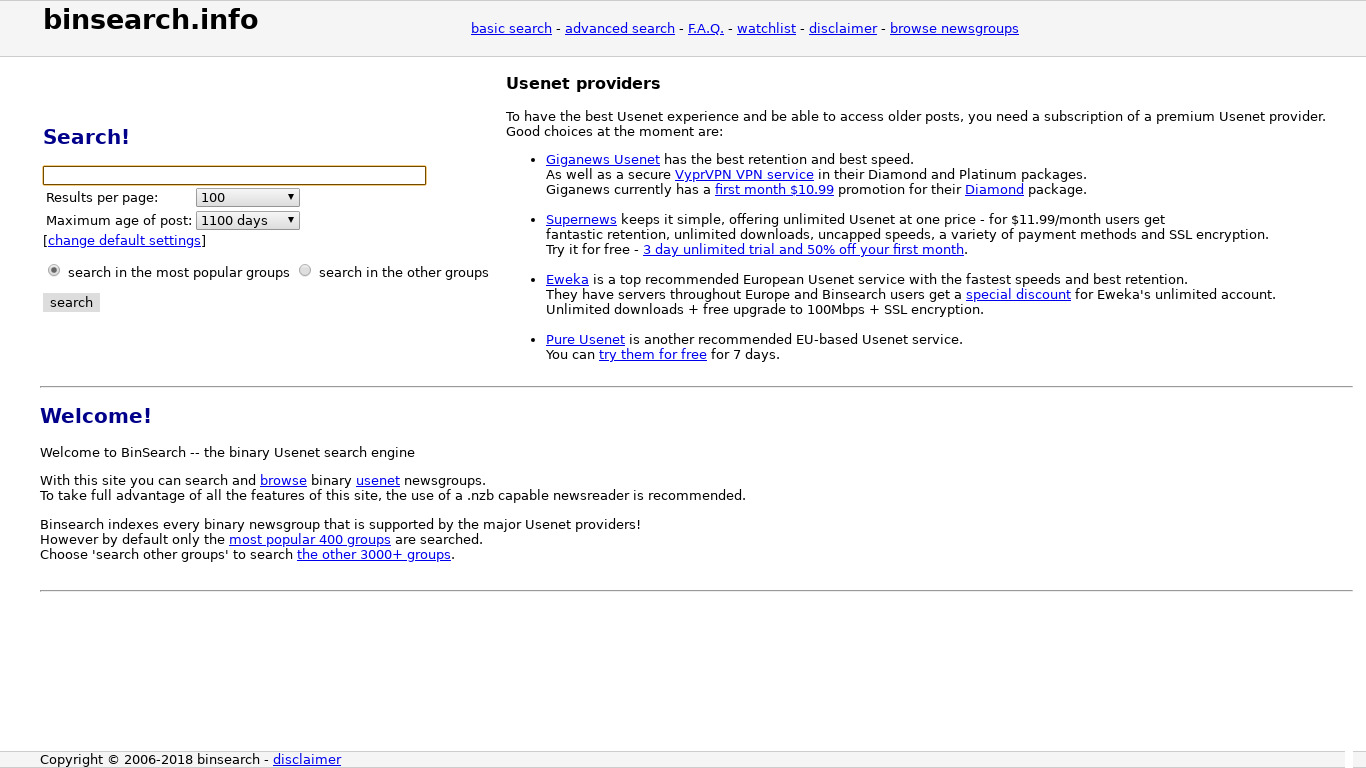Click the Search! heading

86,137
